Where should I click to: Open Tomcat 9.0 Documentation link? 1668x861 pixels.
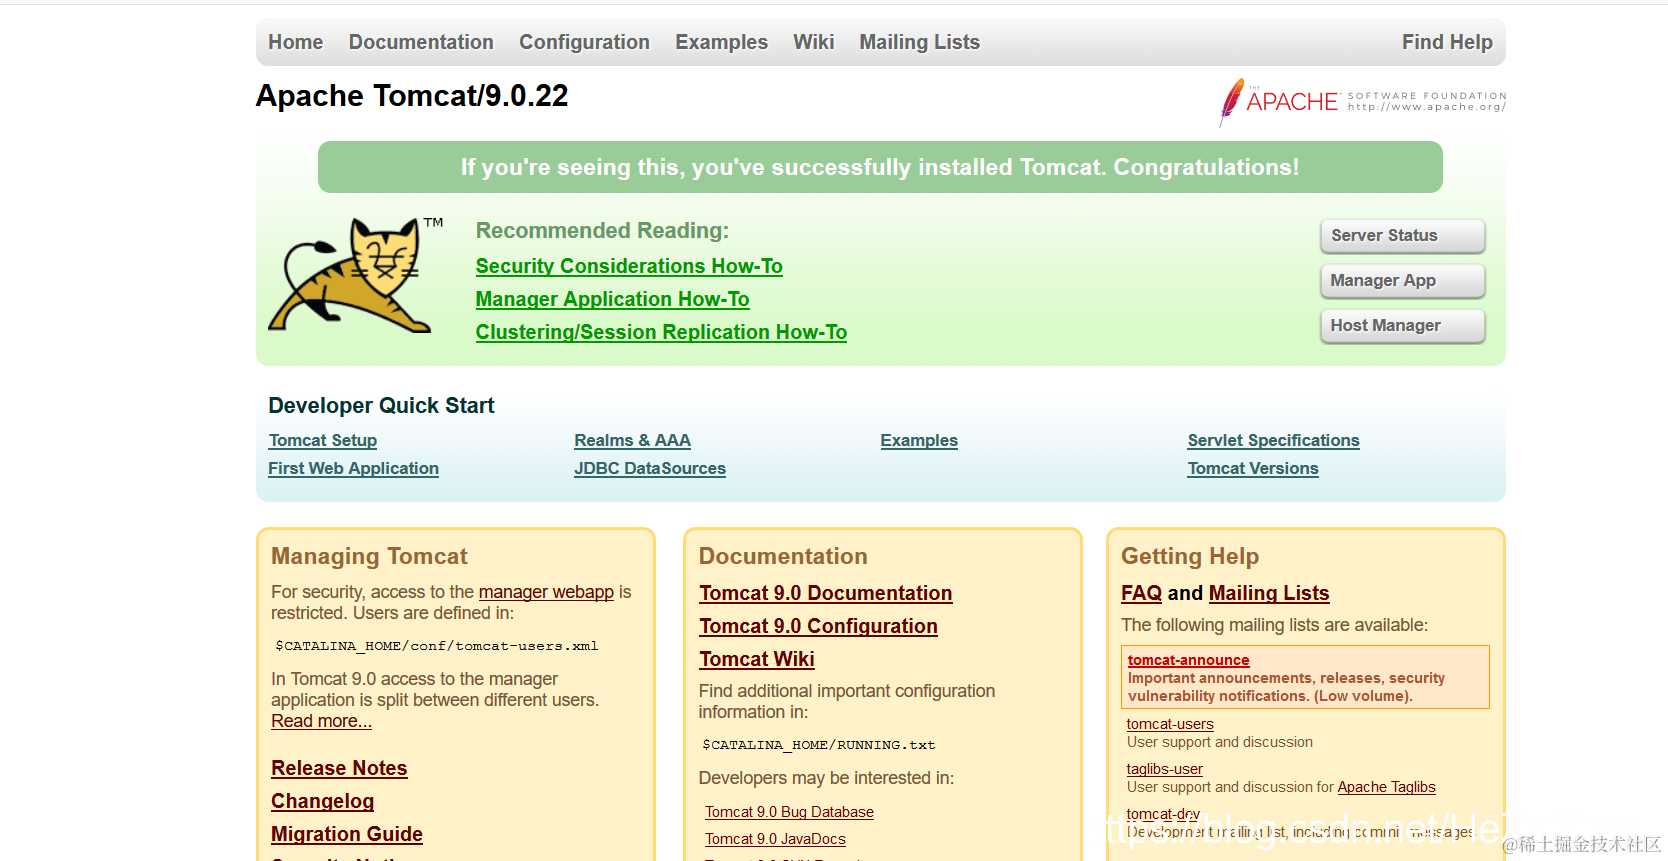[825, 593]
